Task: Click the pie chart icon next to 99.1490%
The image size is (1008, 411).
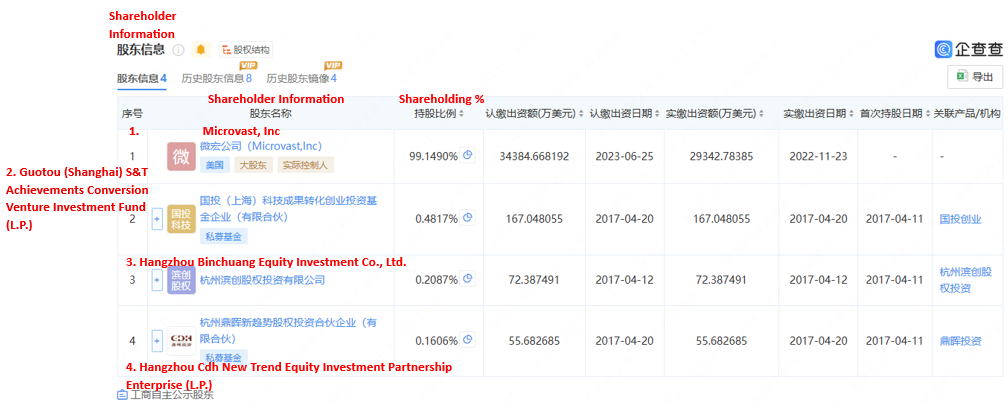Action: (x=468, y=156)
